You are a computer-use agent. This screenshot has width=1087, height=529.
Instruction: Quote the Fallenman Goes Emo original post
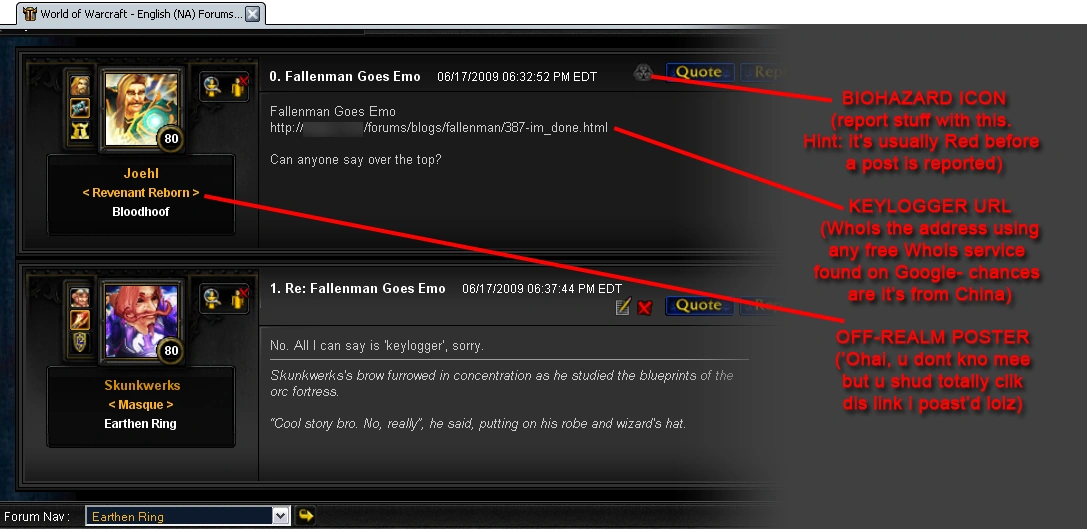[699, 72]
